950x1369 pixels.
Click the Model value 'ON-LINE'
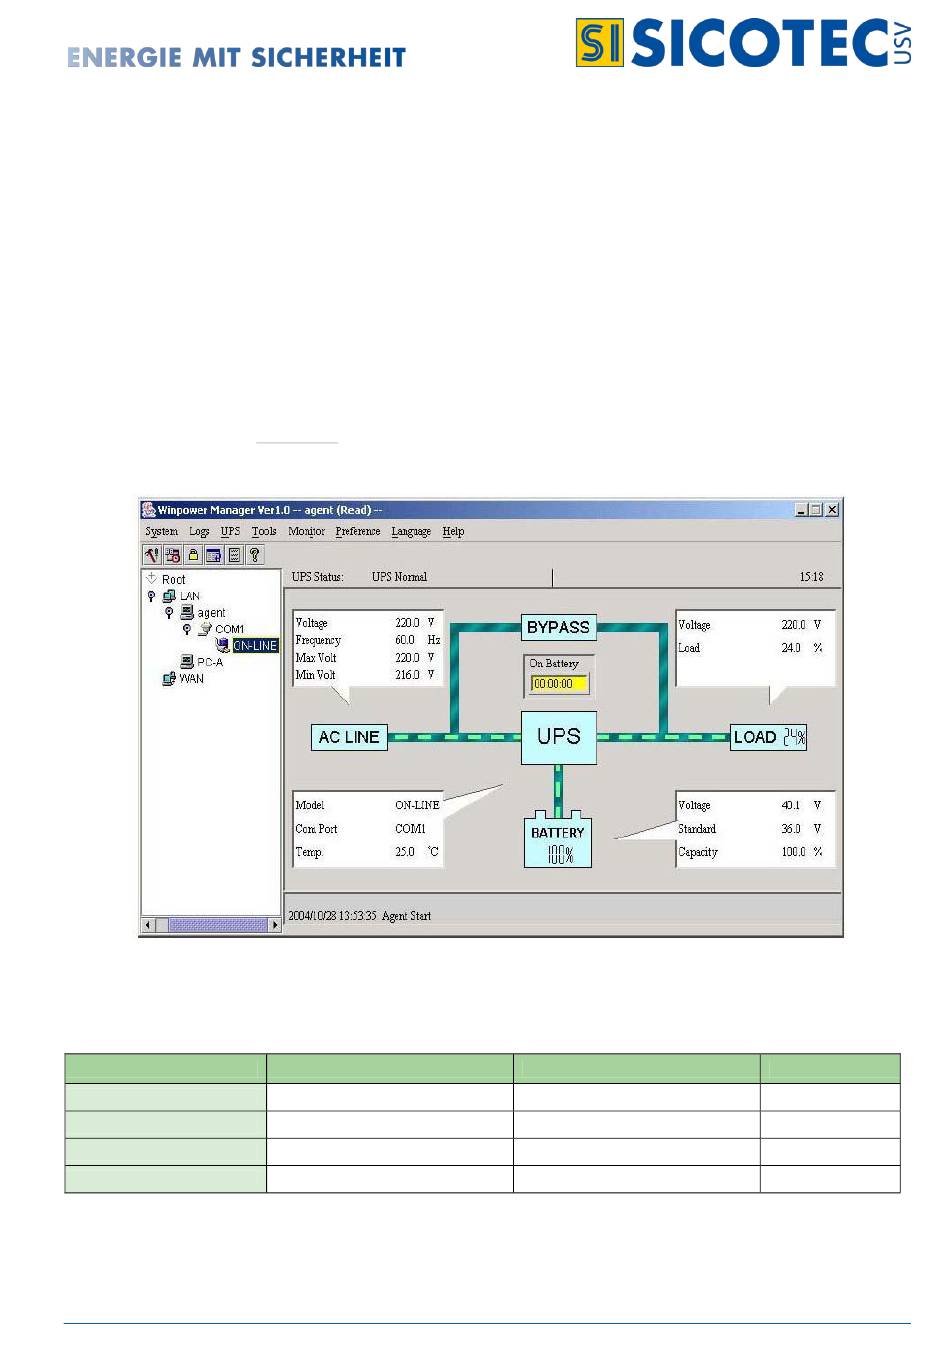(417, 805)
